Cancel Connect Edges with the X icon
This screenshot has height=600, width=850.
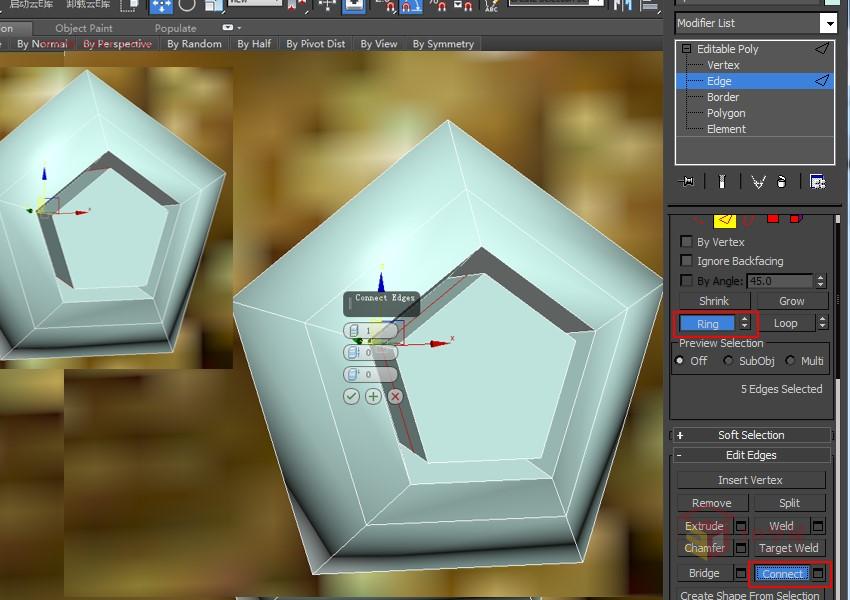pyautogui.click(x=394, y=396)
